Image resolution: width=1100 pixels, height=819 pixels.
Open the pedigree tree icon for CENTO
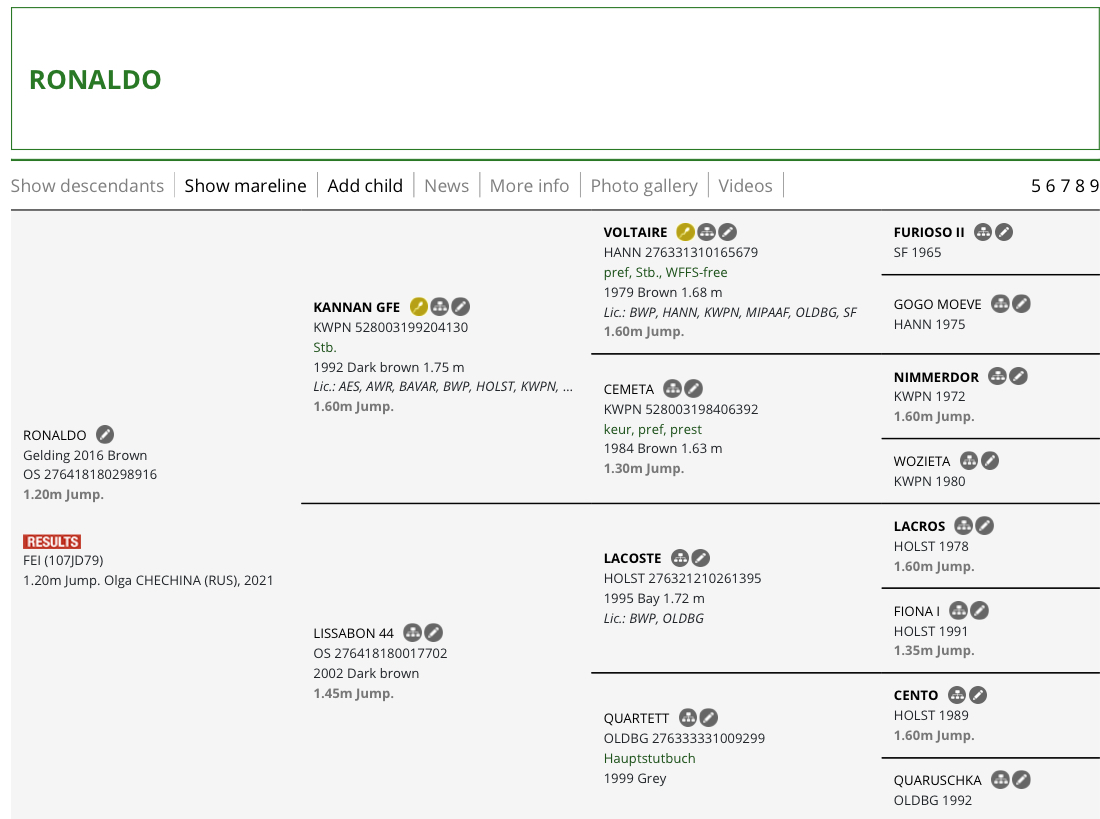pyautogui.click(x=957, y=695)
